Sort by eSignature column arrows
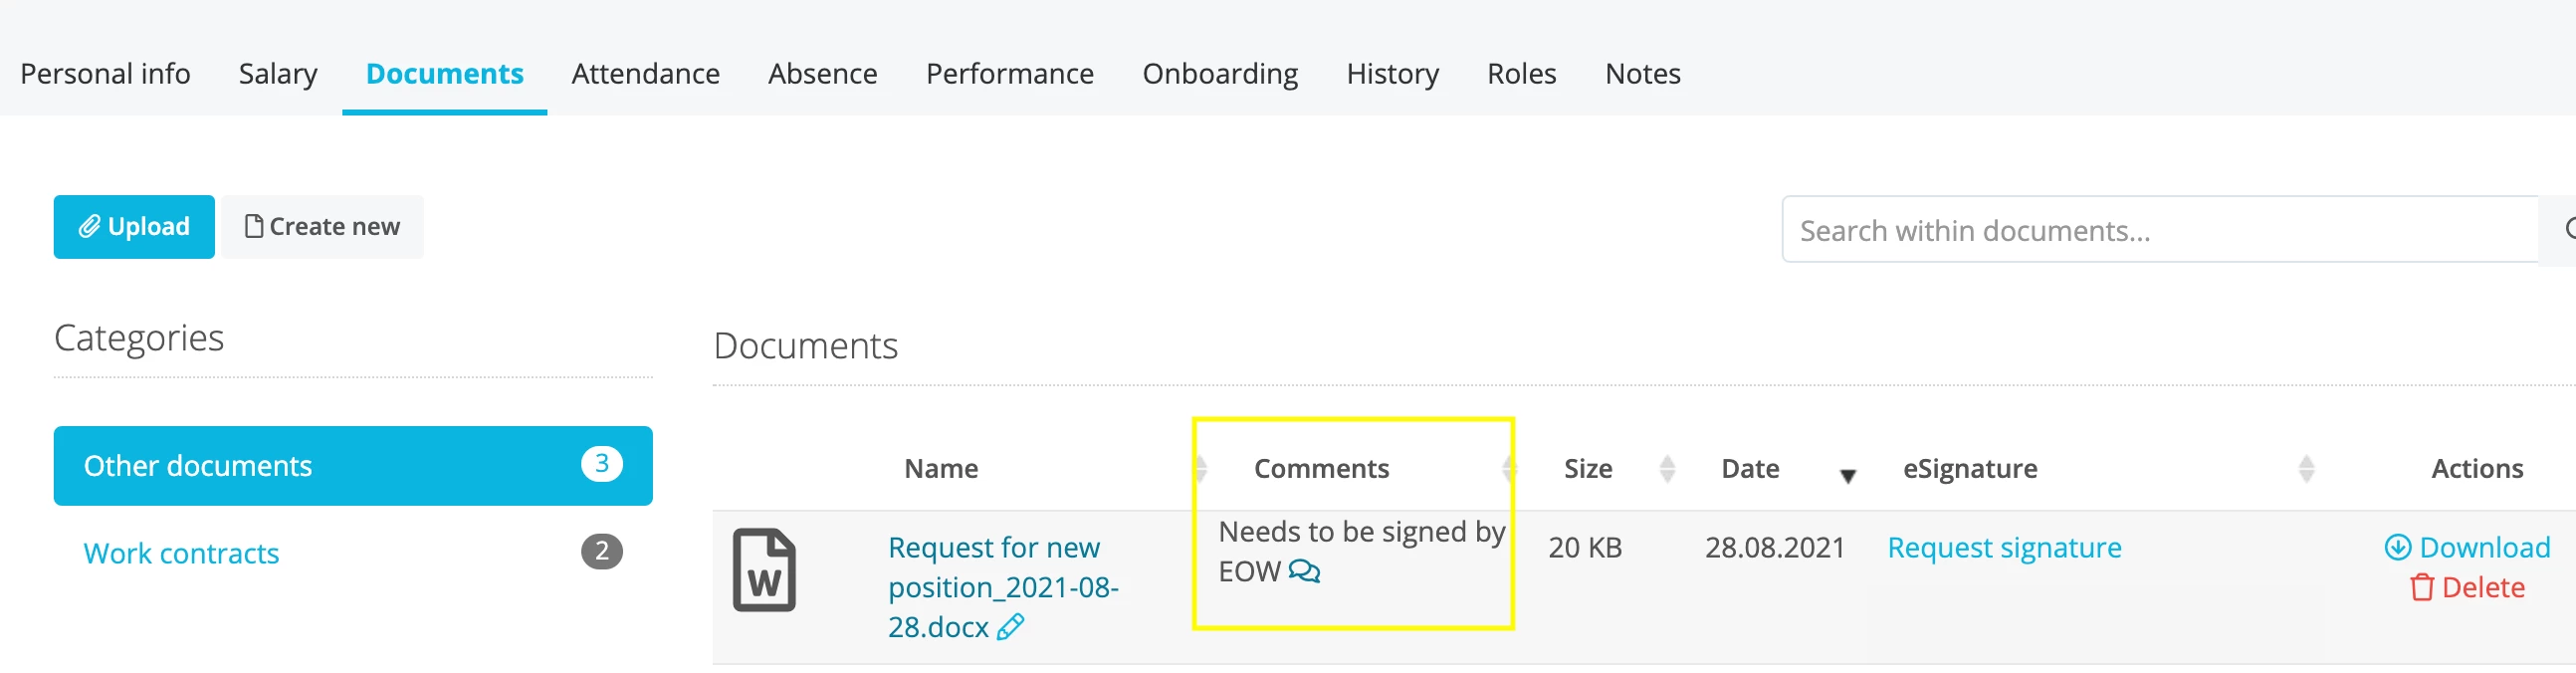This screenshot has height=673, width=2576. [x=2306, y=468]
